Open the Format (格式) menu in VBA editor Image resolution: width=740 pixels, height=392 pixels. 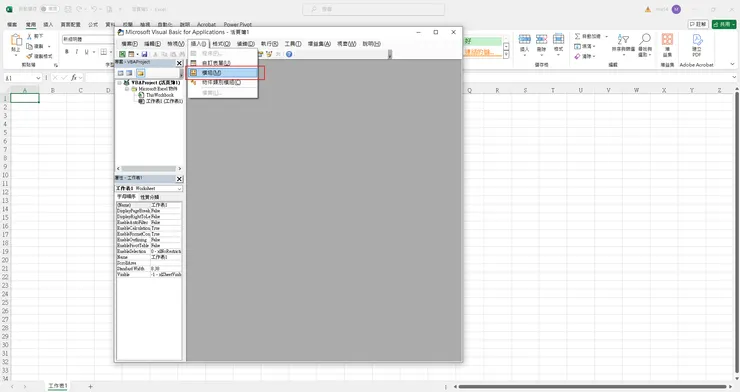pos(221,44)
